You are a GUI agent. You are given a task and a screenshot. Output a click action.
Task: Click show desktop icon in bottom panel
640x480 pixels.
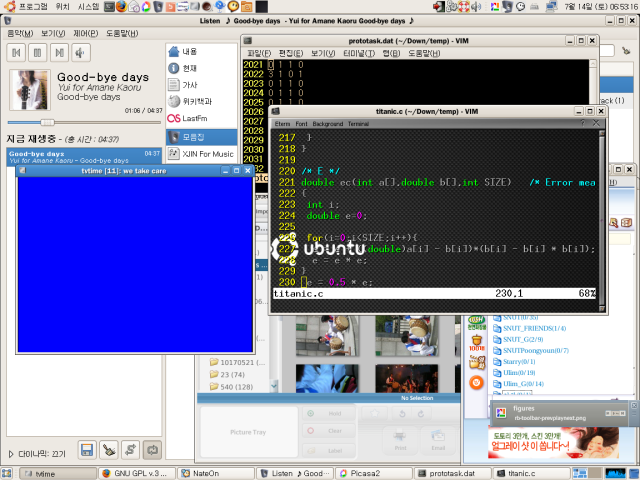click(x=7, y=473)
